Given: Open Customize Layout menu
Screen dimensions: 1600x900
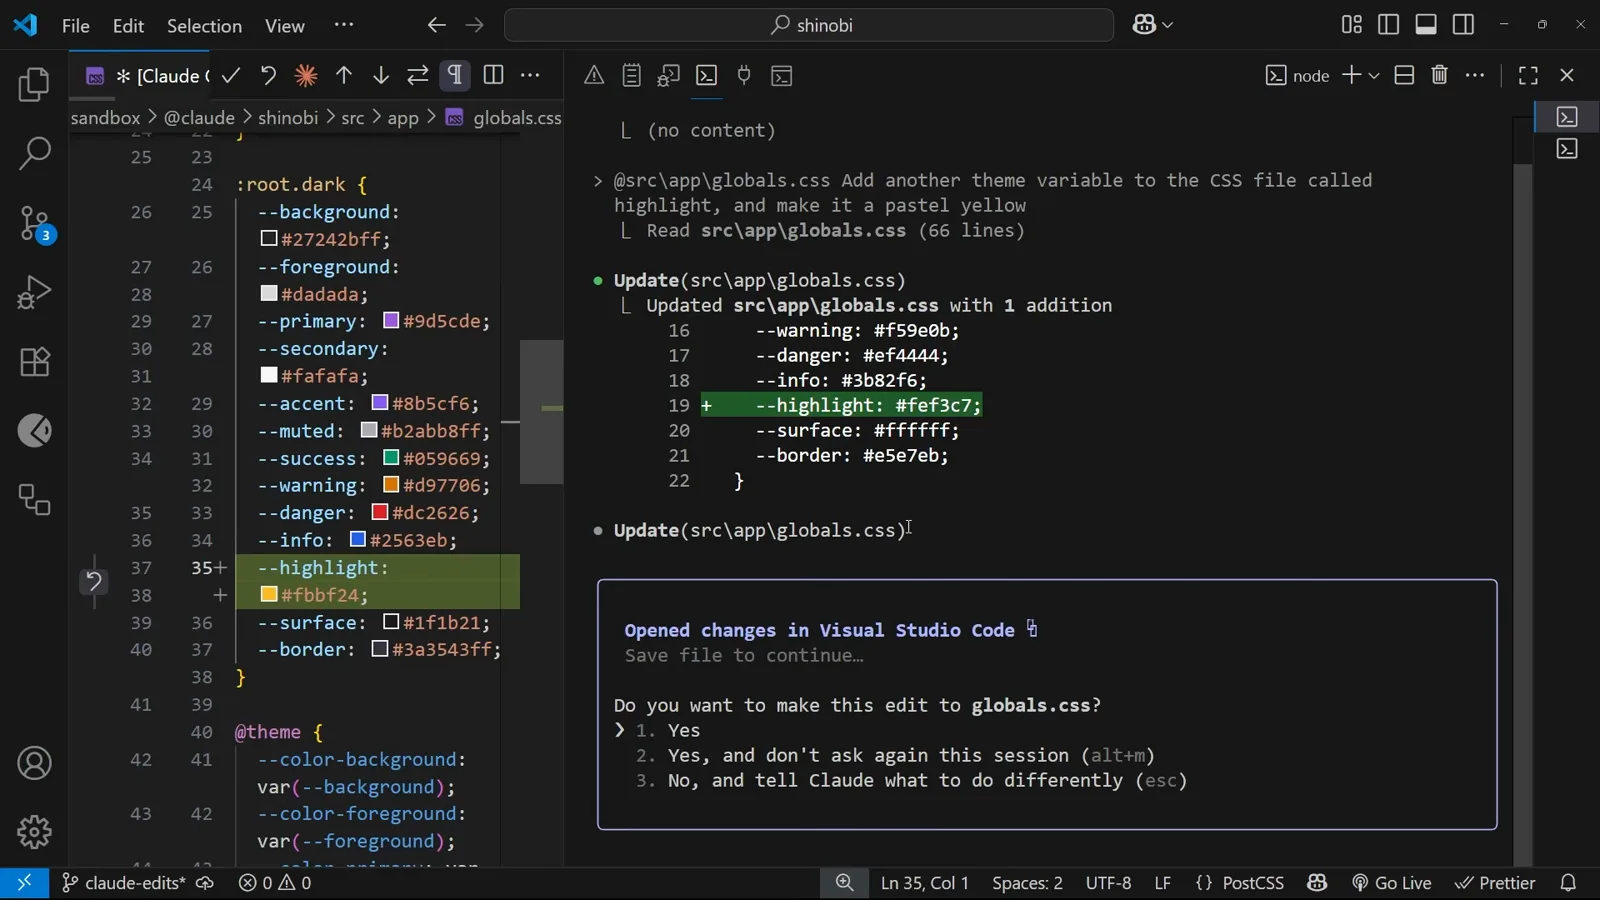Looking at the screenshot, I should pyautogui.click(x=1352, y=24).
